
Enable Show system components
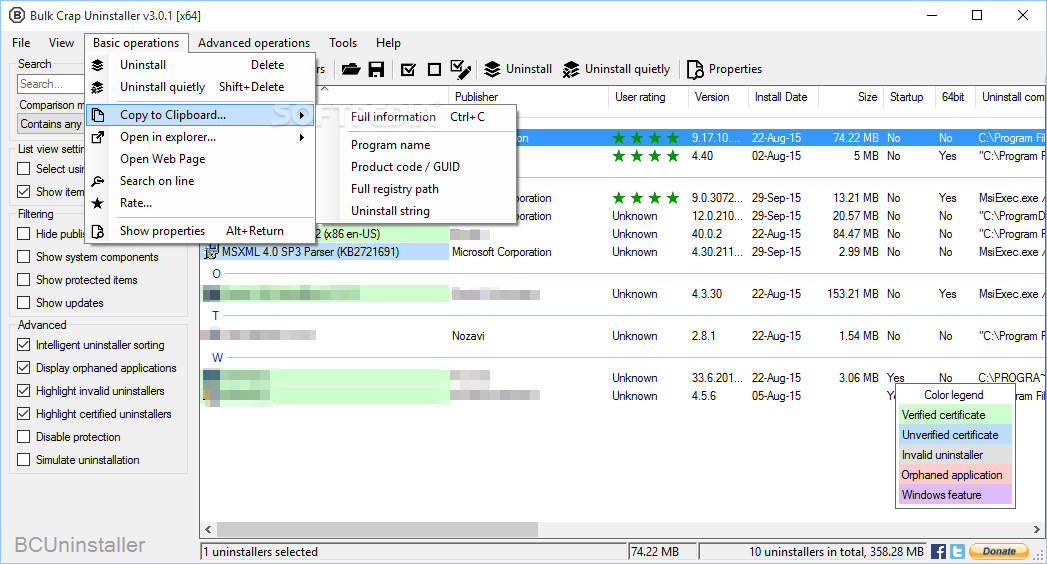click(23, 257)
